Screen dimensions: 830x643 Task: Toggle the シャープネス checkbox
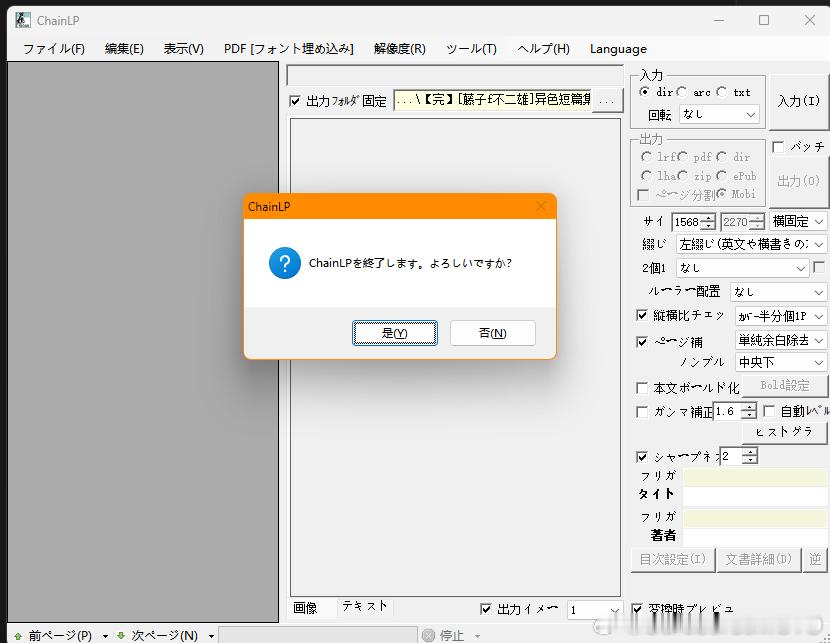642,456
